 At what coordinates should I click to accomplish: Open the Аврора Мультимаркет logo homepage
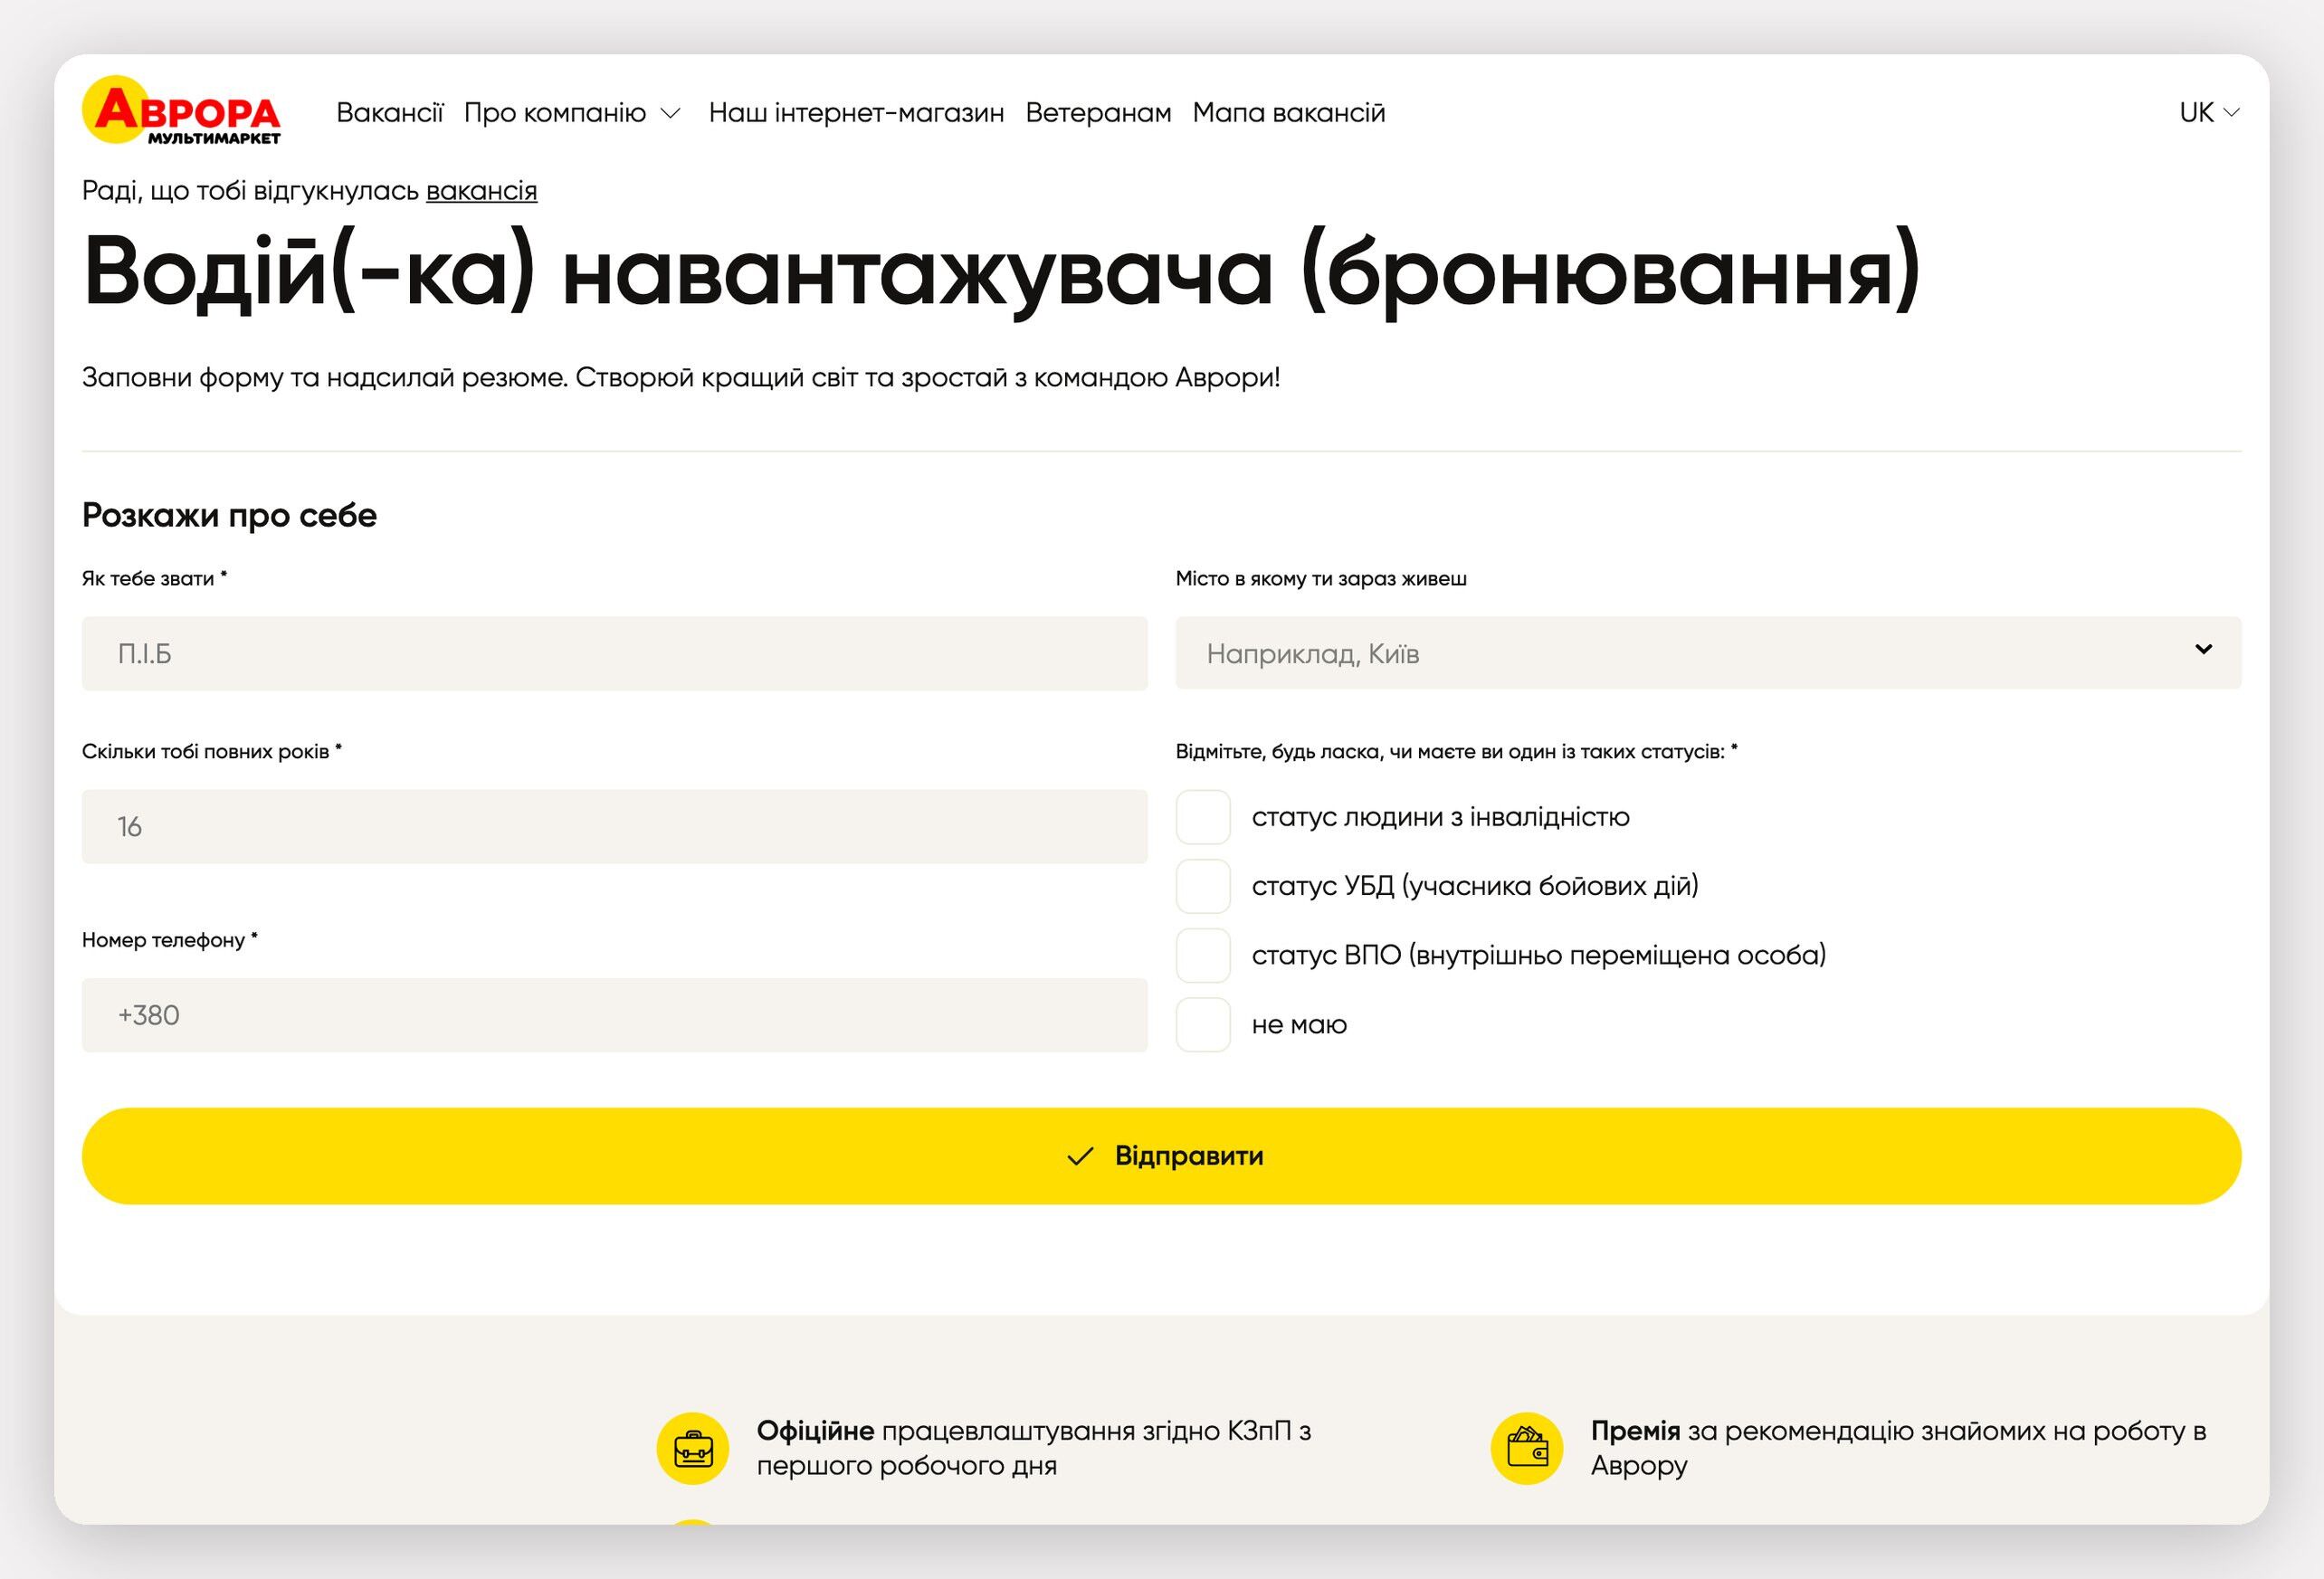pyautogui.click(x=181, y=110)
